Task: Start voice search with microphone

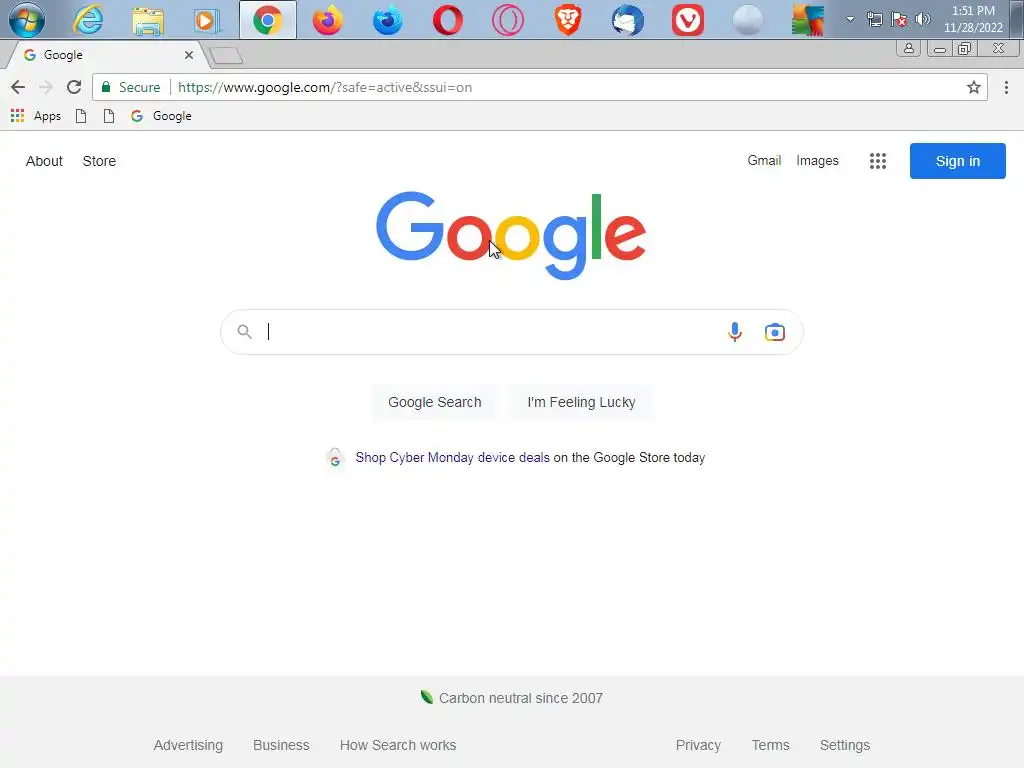Action: pyautogui.click(x=735, y=332)
